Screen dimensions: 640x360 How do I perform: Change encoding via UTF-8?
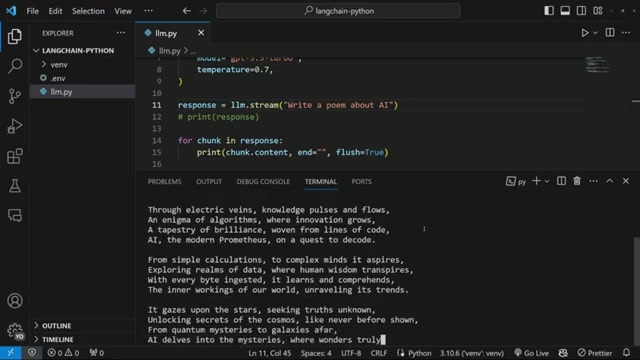351,353
